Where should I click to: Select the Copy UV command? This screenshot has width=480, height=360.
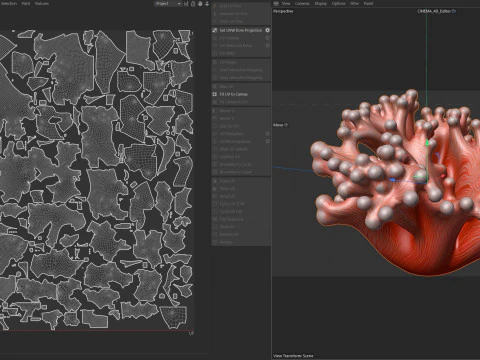click(227, 181)
